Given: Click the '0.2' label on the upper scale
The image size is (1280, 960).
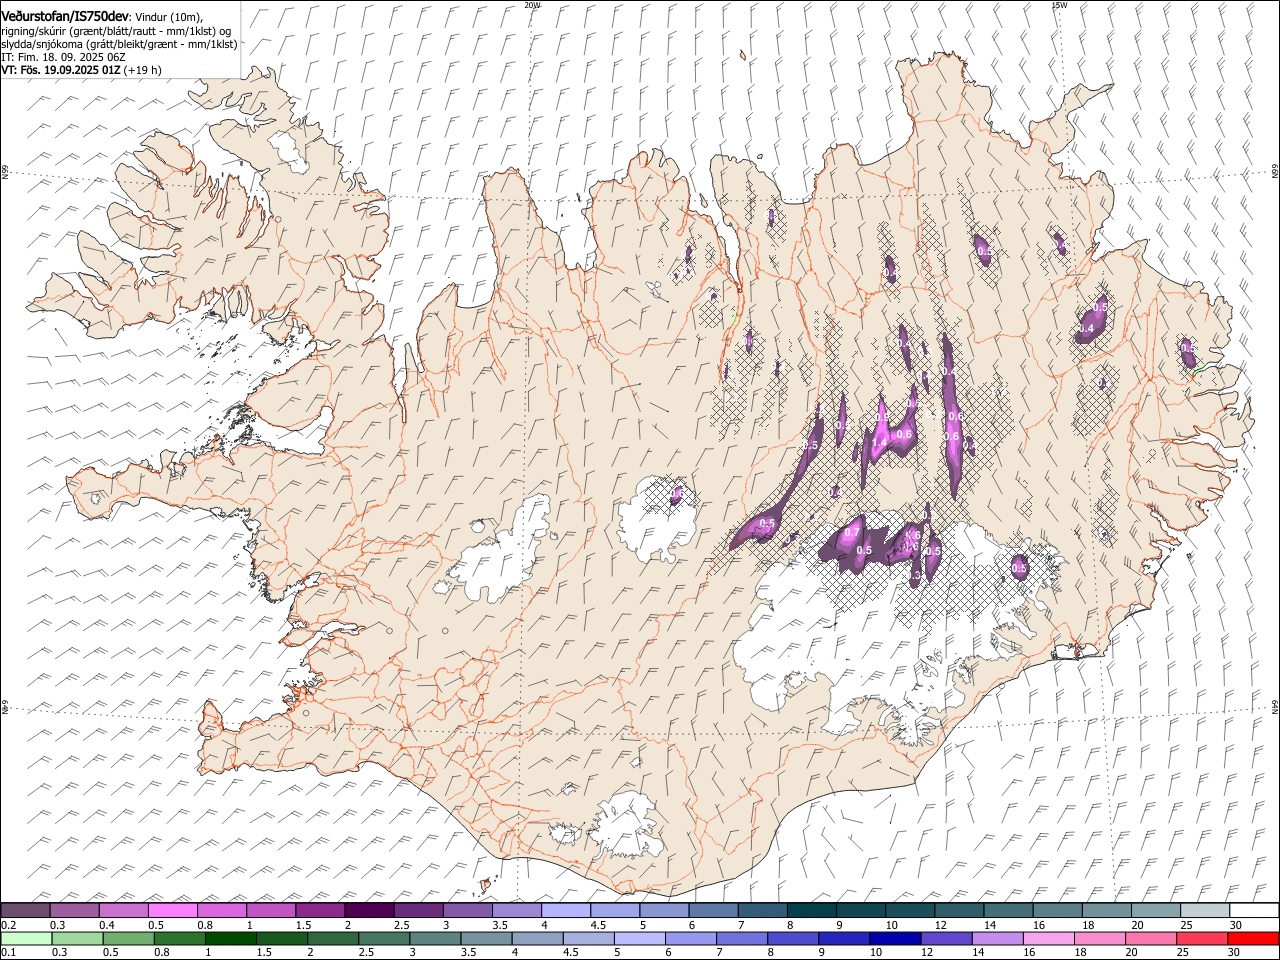Looking at the screenshot, I should 8,925.
